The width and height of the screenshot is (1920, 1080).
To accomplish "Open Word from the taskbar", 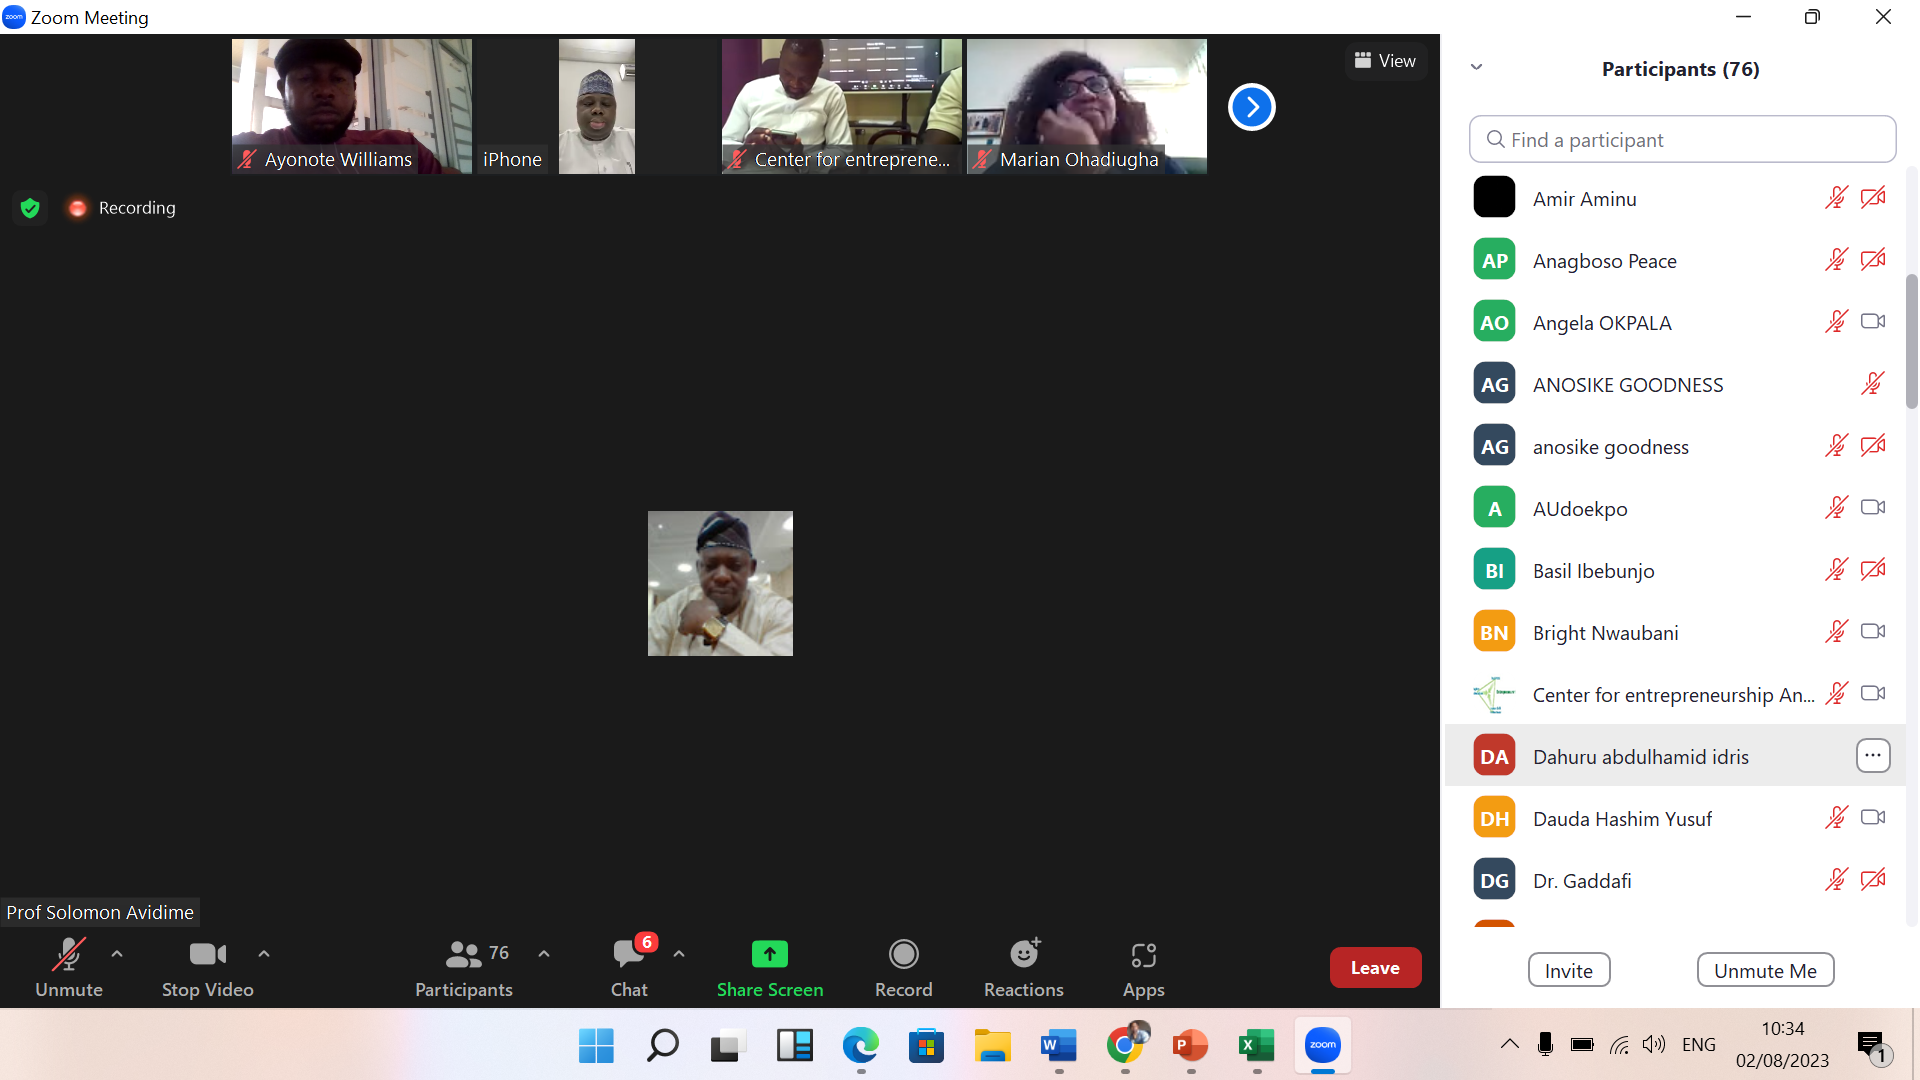I will point(1058,1046).
